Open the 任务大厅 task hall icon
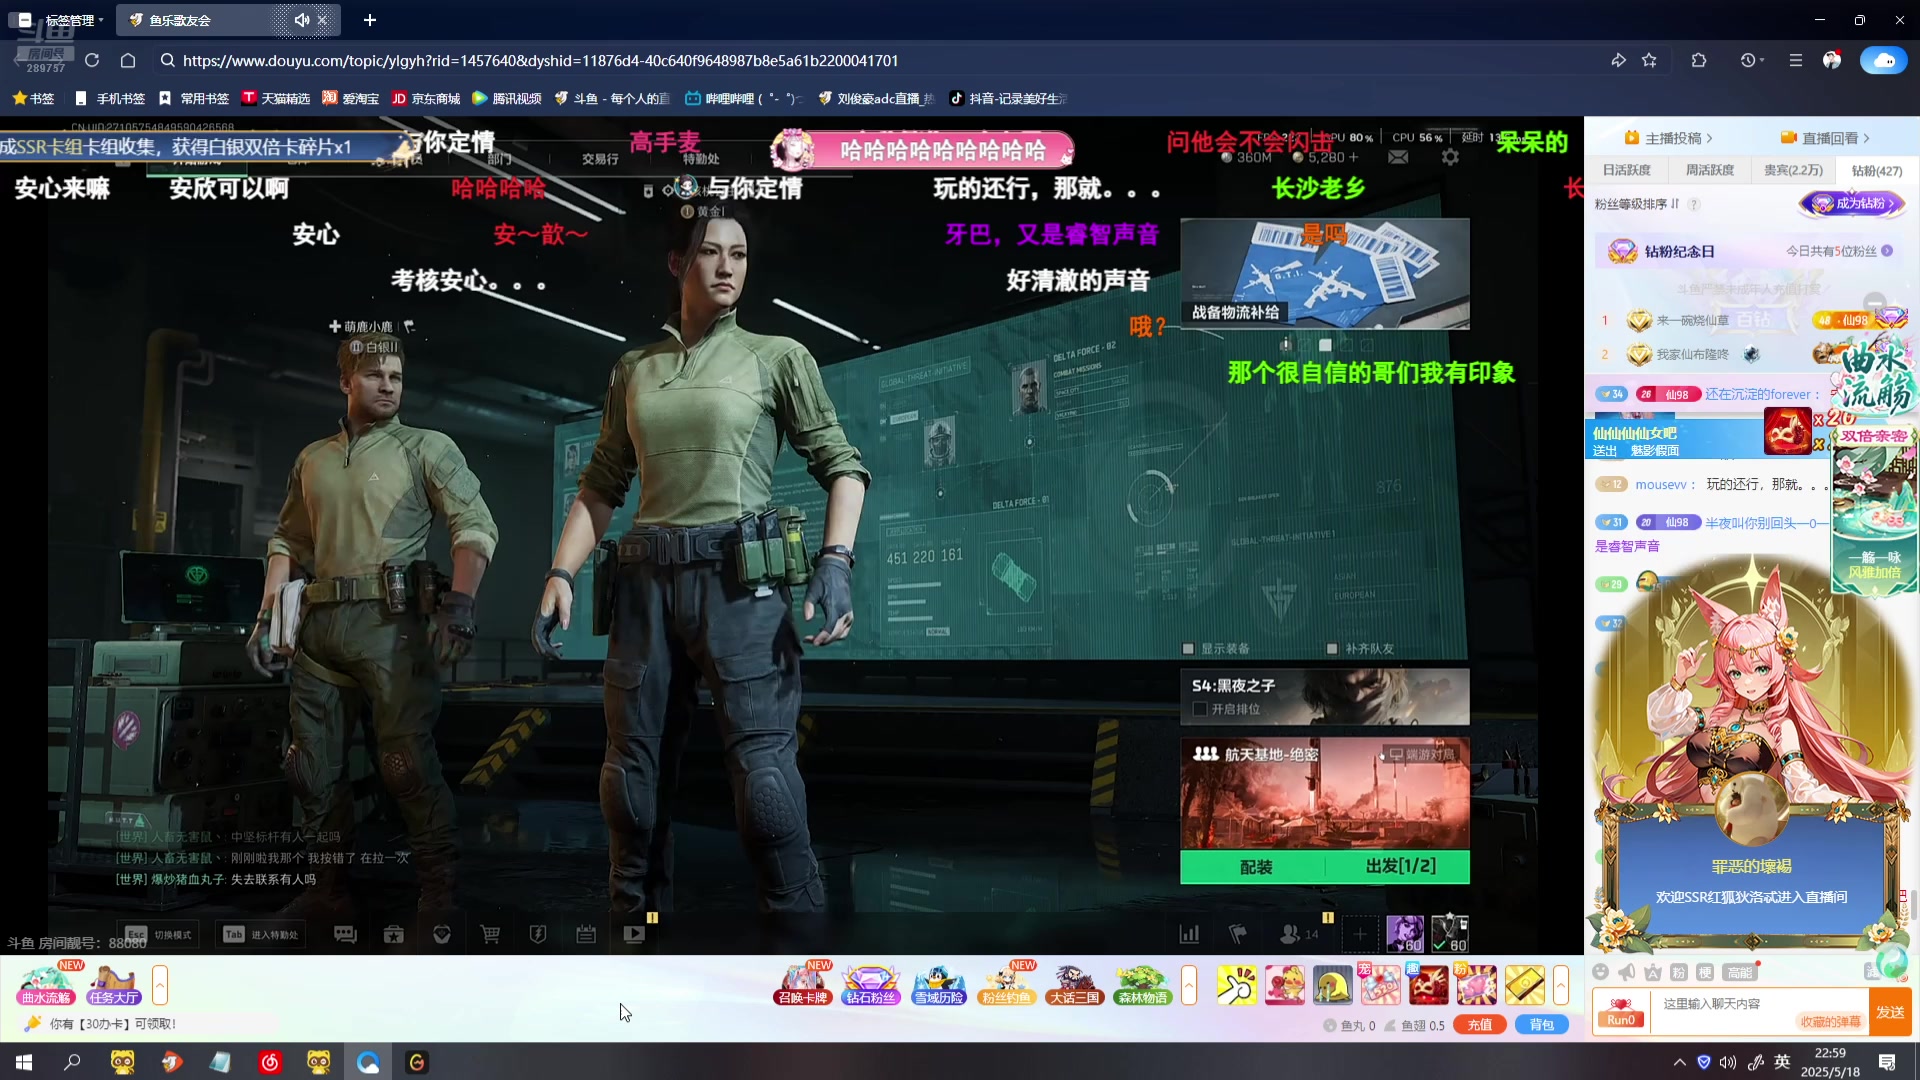This screenshot has width=1920, height=1080. 113,984
